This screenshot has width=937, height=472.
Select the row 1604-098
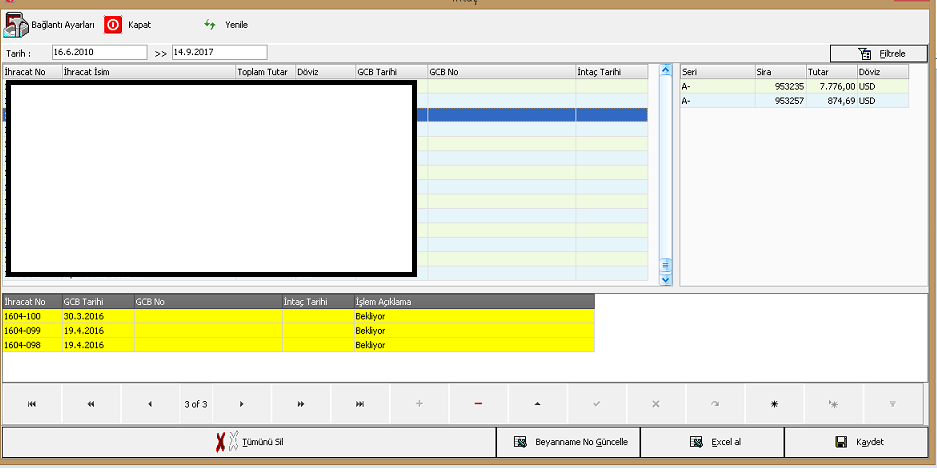point(299,345)
